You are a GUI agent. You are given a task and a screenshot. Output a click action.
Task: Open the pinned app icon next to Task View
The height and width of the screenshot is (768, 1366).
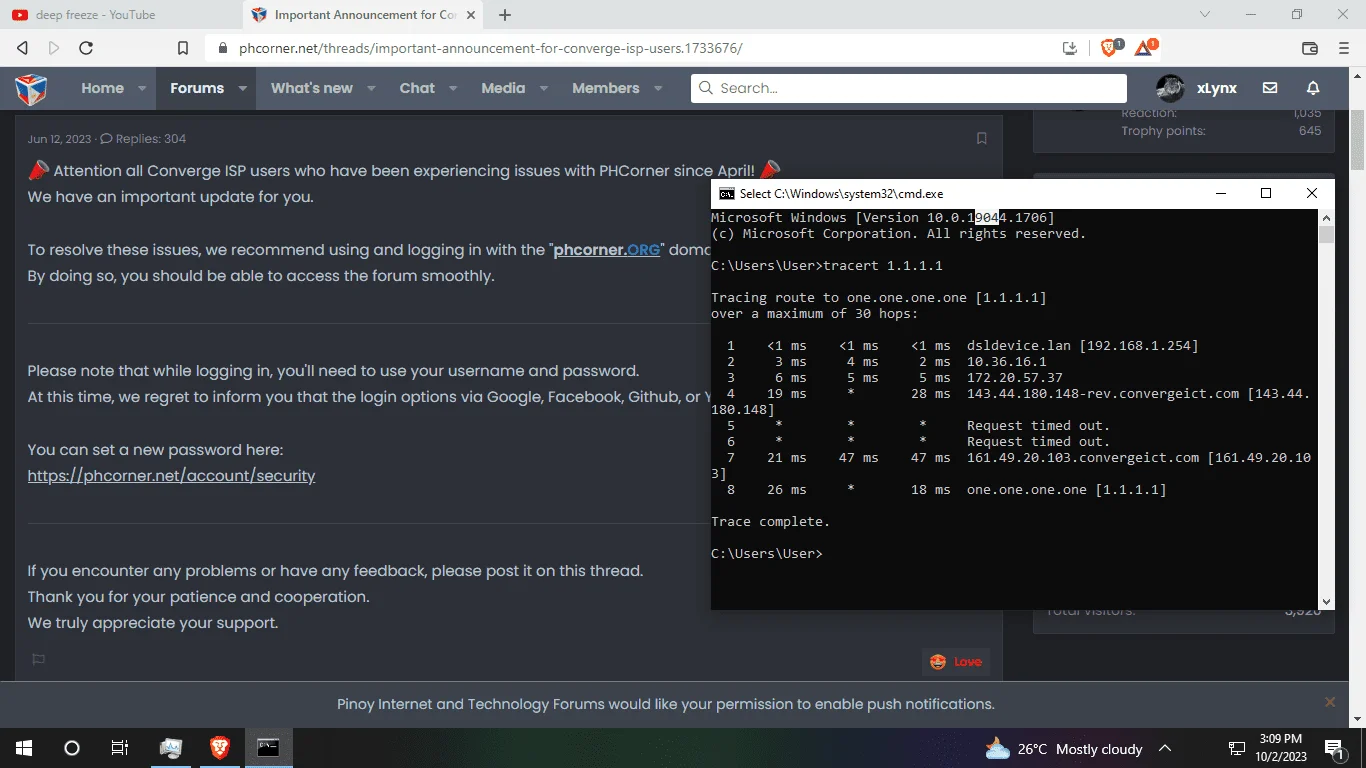[x=171, y=748]
